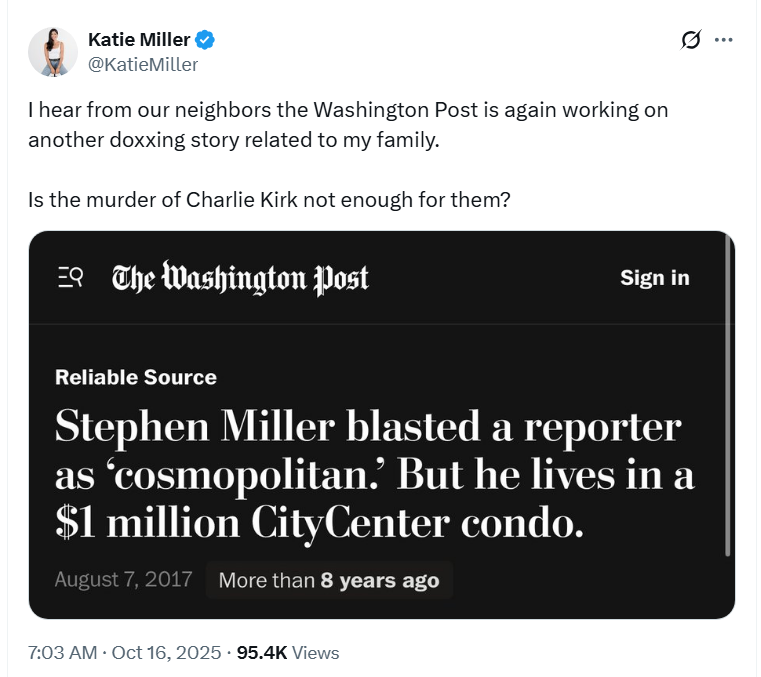Click the Grok icon beside the post menu
The image size is (761, 677).
click(690, 40)
